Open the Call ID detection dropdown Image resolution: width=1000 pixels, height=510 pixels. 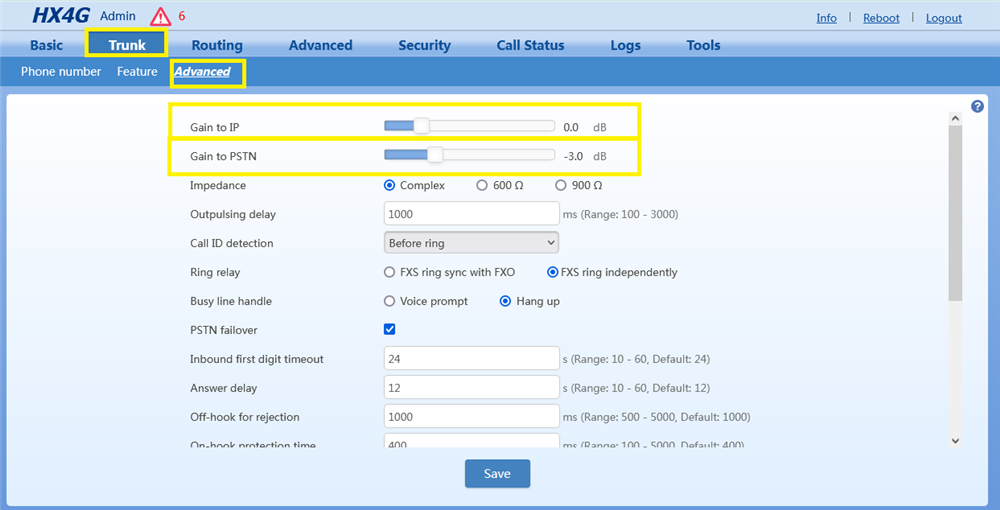pos(471,243)
